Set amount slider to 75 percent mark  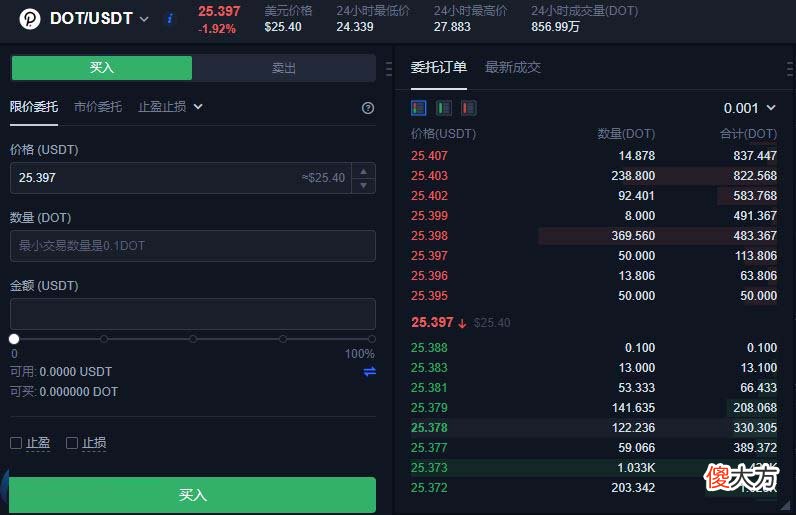click(282, 339)
